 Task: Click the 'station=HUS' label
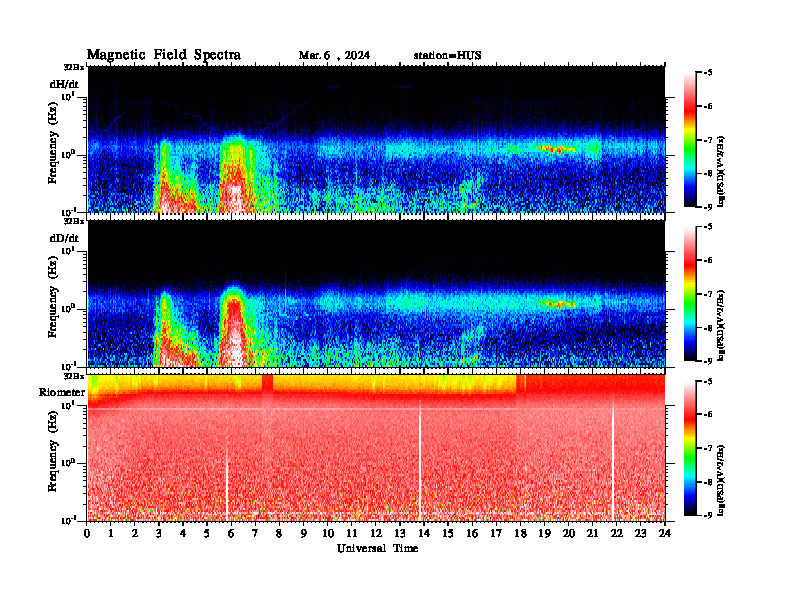point(447,56)
